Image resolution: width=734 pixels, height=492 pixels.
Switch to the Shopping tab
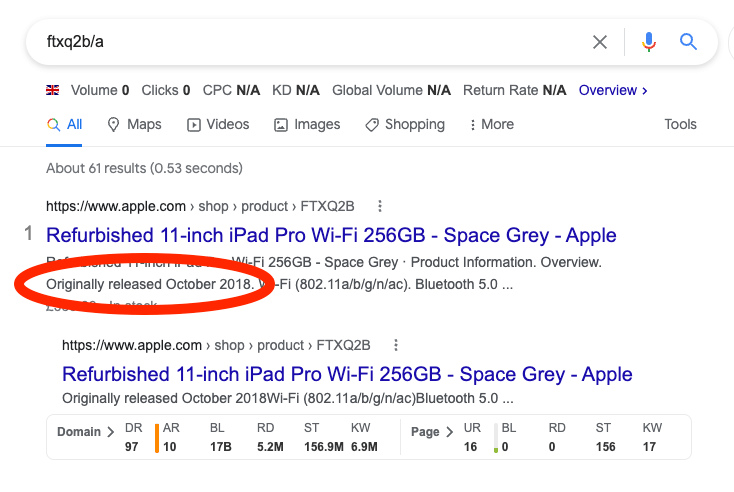(405, 125)
